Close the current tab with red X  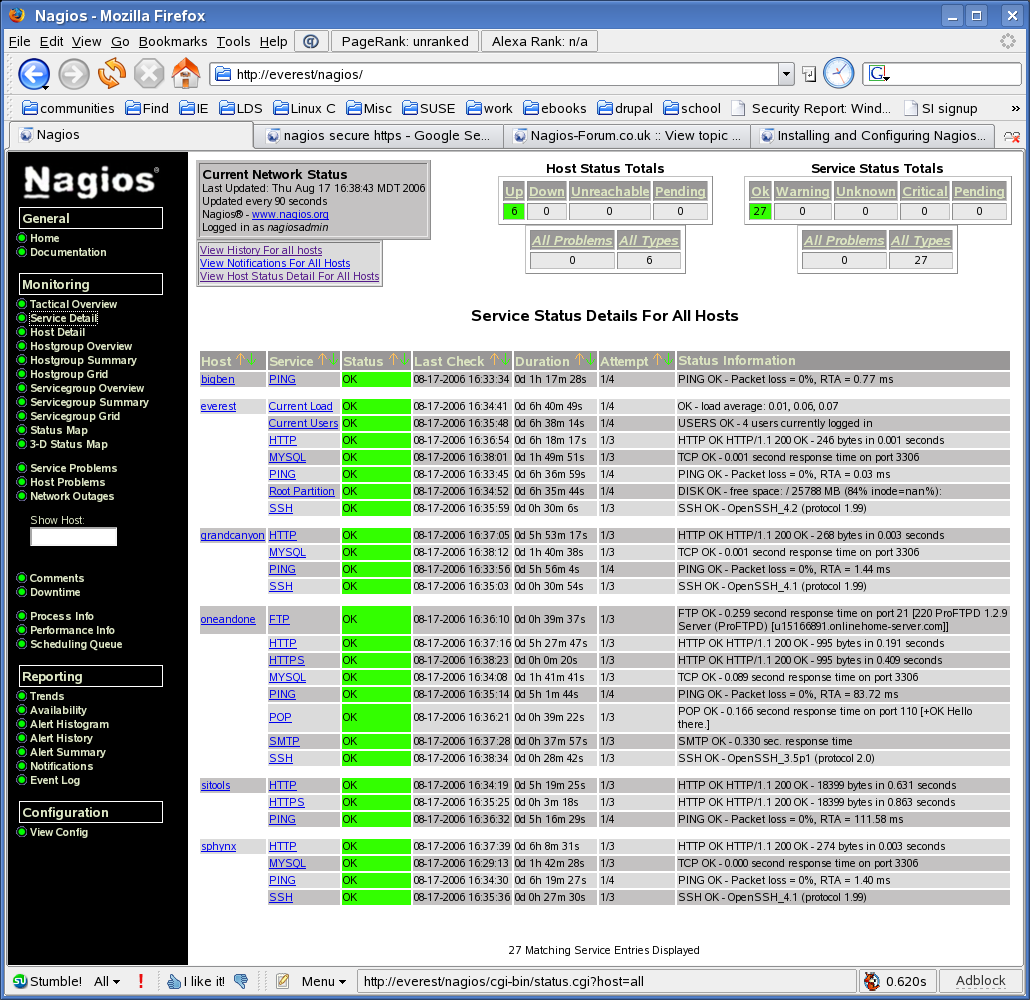pos(1012,137)
